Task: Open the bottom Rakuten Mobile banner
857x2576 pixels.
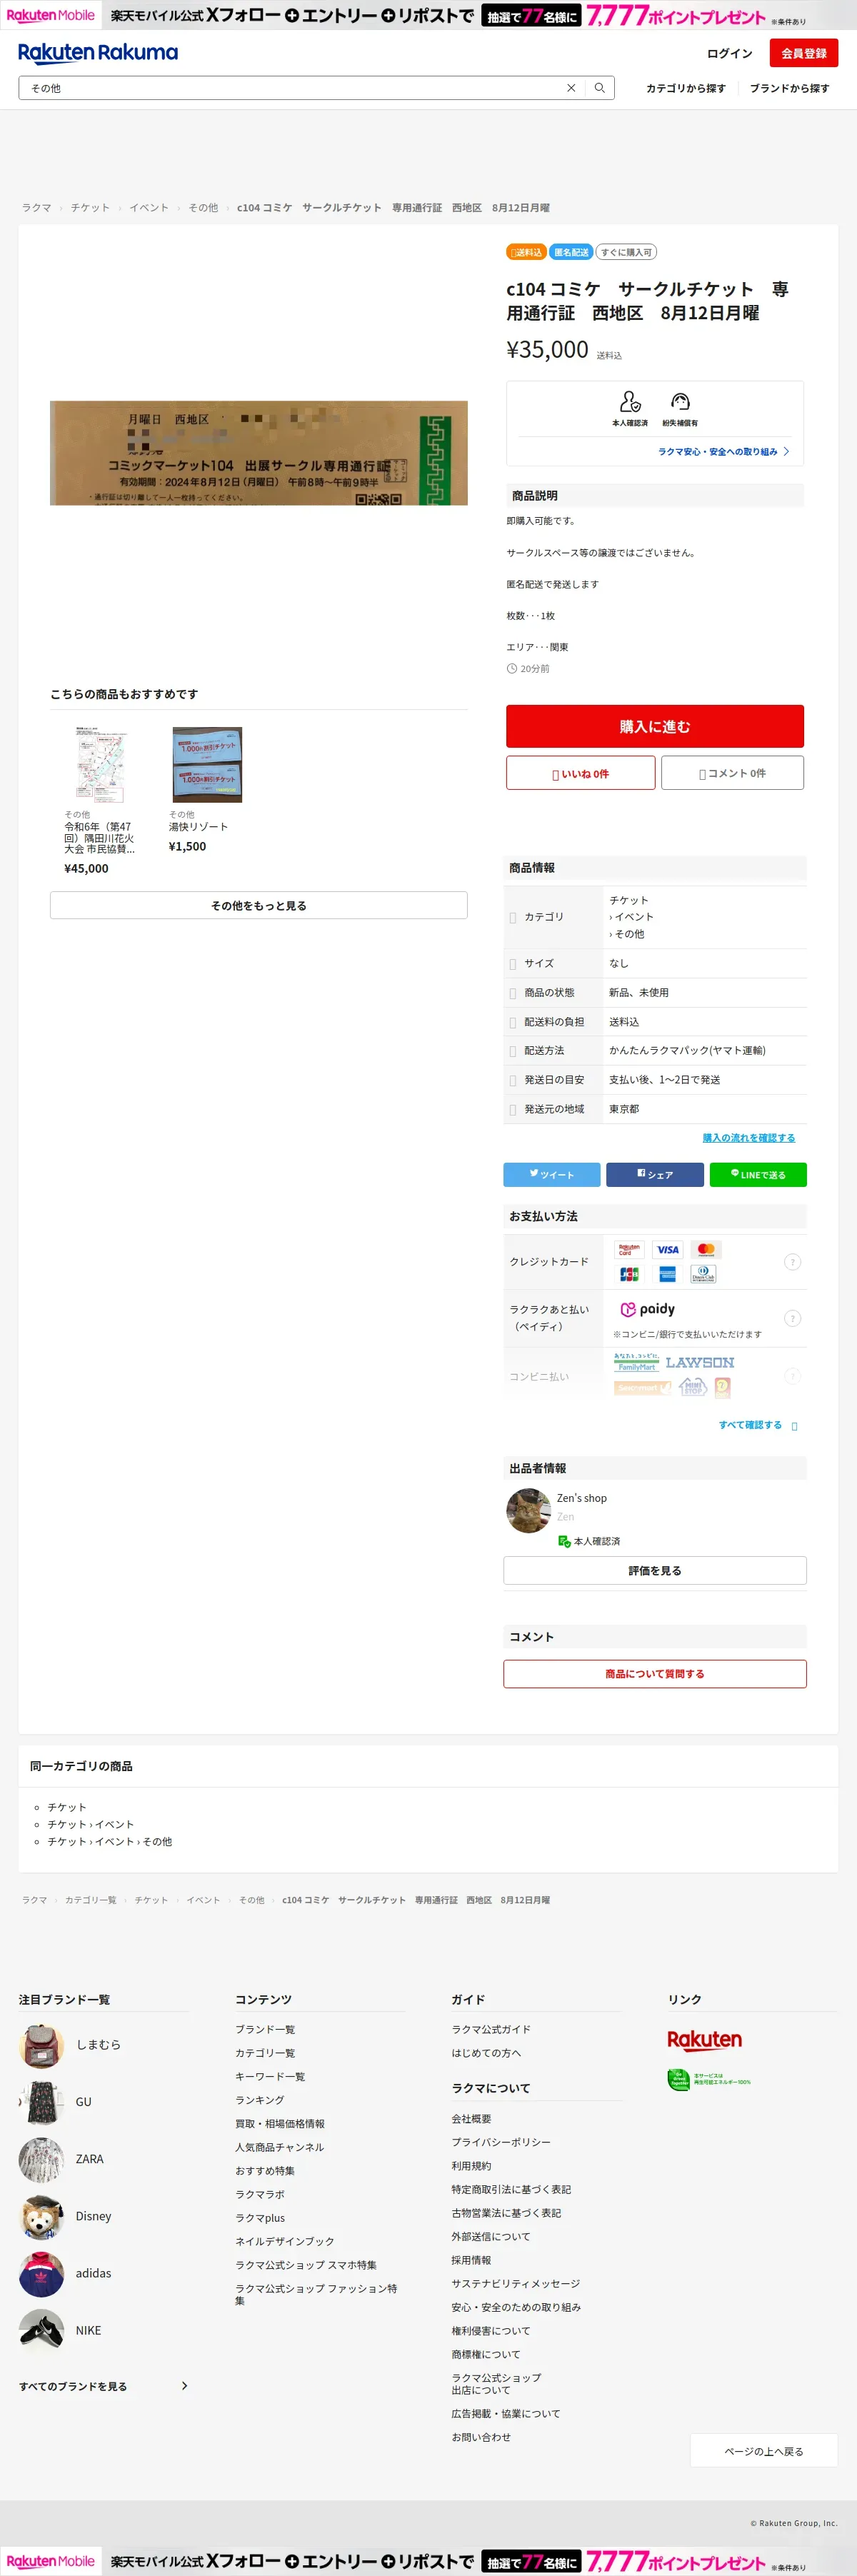Action: pos(428,2561)
